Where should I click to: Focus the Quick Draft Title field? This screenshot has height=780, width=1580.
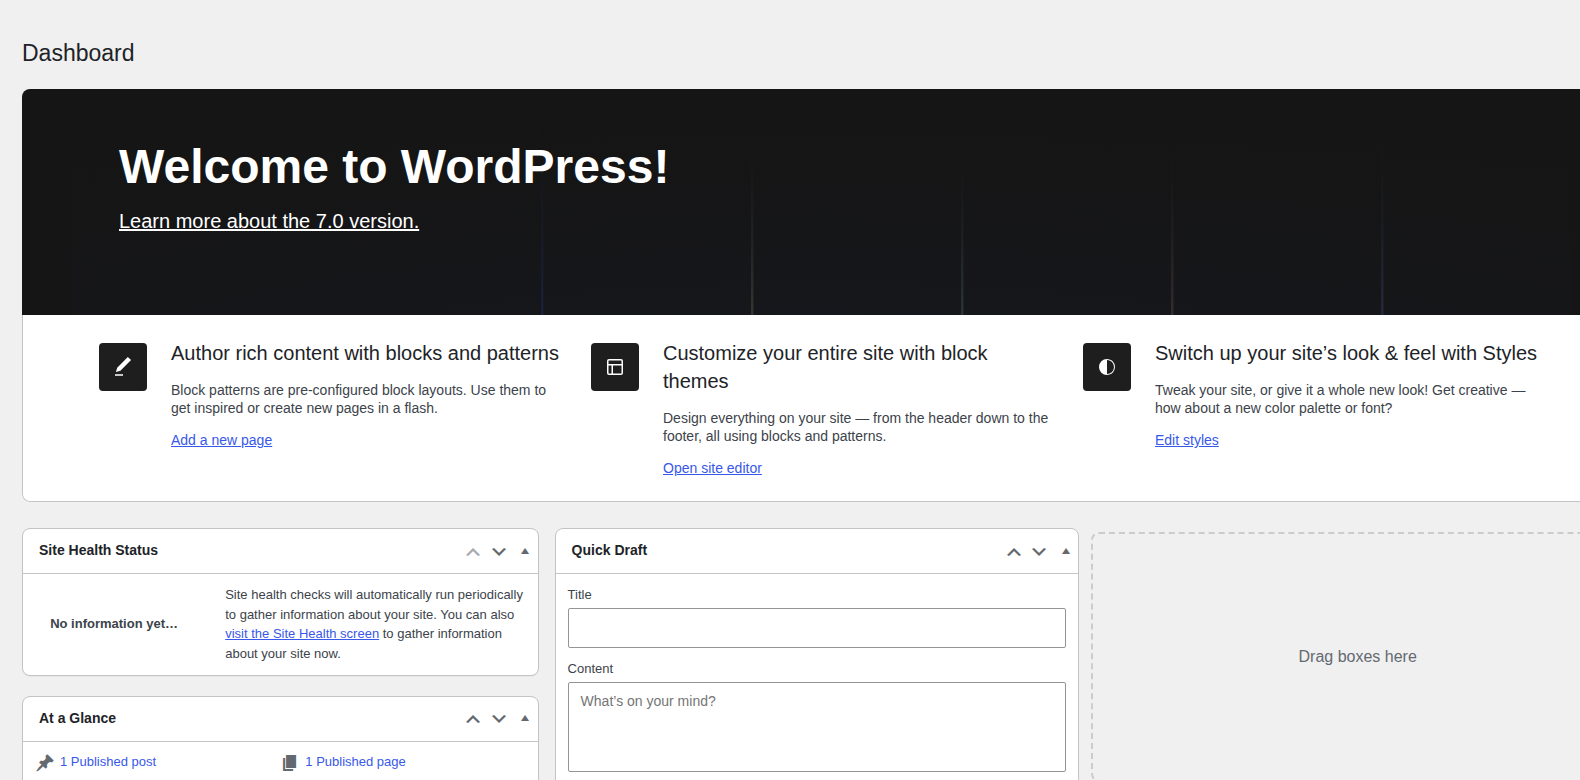tap(816, 628)
